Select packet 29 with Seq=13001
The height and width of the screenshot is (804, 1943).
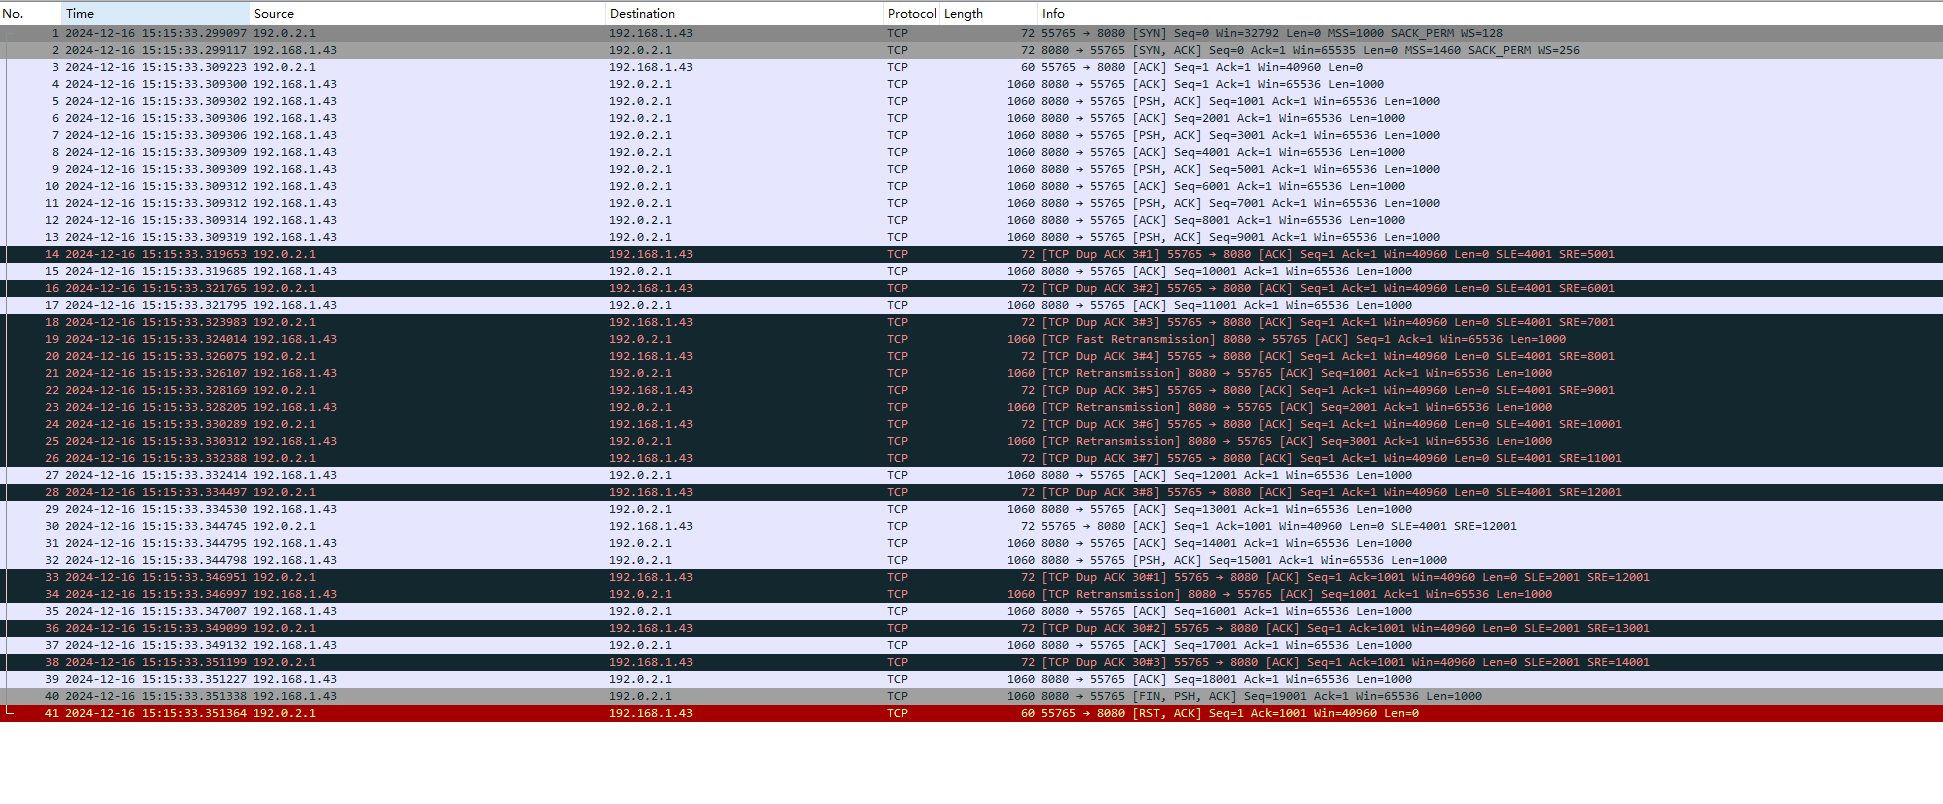click(x=971, y=509)
